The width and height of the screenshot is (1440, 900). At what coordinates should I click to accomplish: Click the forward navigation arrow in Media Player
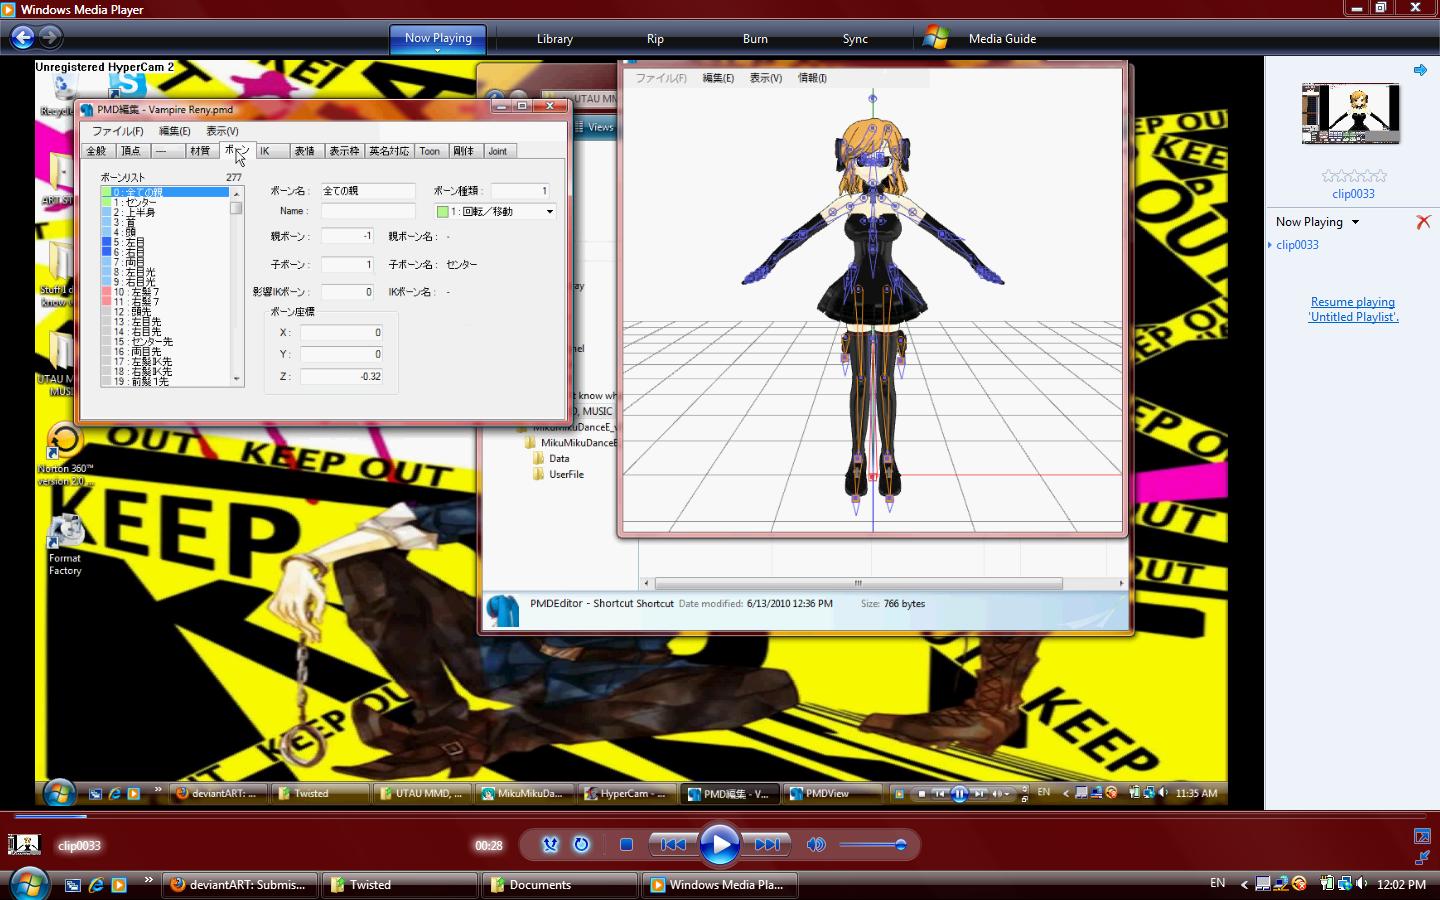(x=50, y=38)
